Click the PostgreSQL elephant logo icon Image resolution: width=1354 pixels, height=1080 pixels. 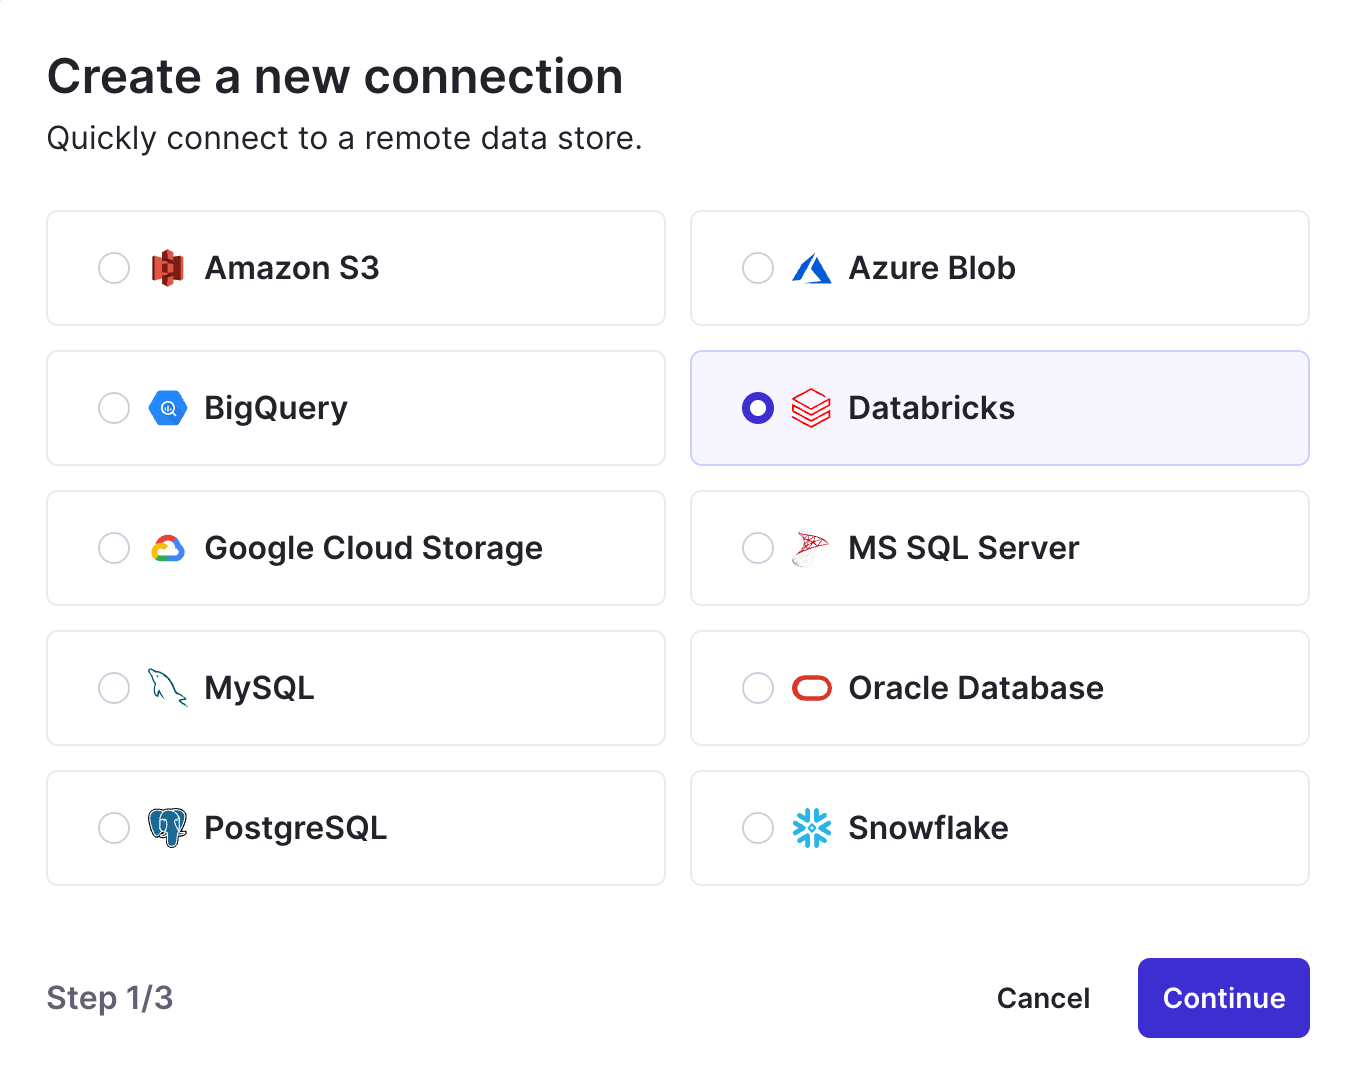(168, 828)
